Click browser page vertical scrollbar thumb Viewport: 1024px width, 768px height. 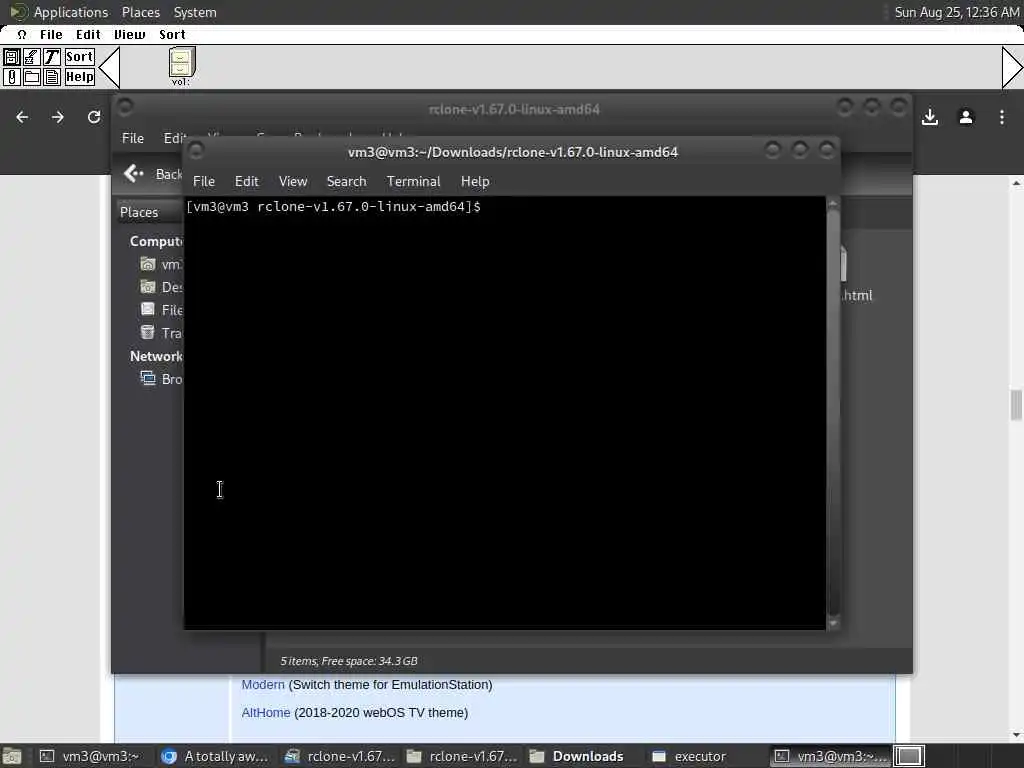click(x=1016, y=405)
